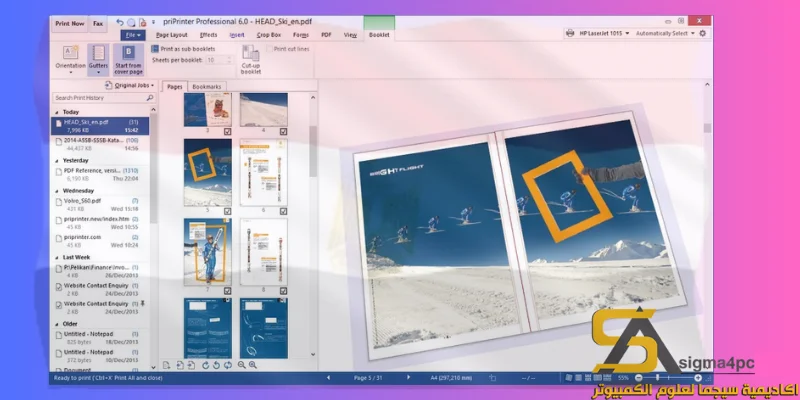The height and width of the screenshot is (400, 800).
Task: Switch to Forms ribbon tab
Action: coord(301,35)
